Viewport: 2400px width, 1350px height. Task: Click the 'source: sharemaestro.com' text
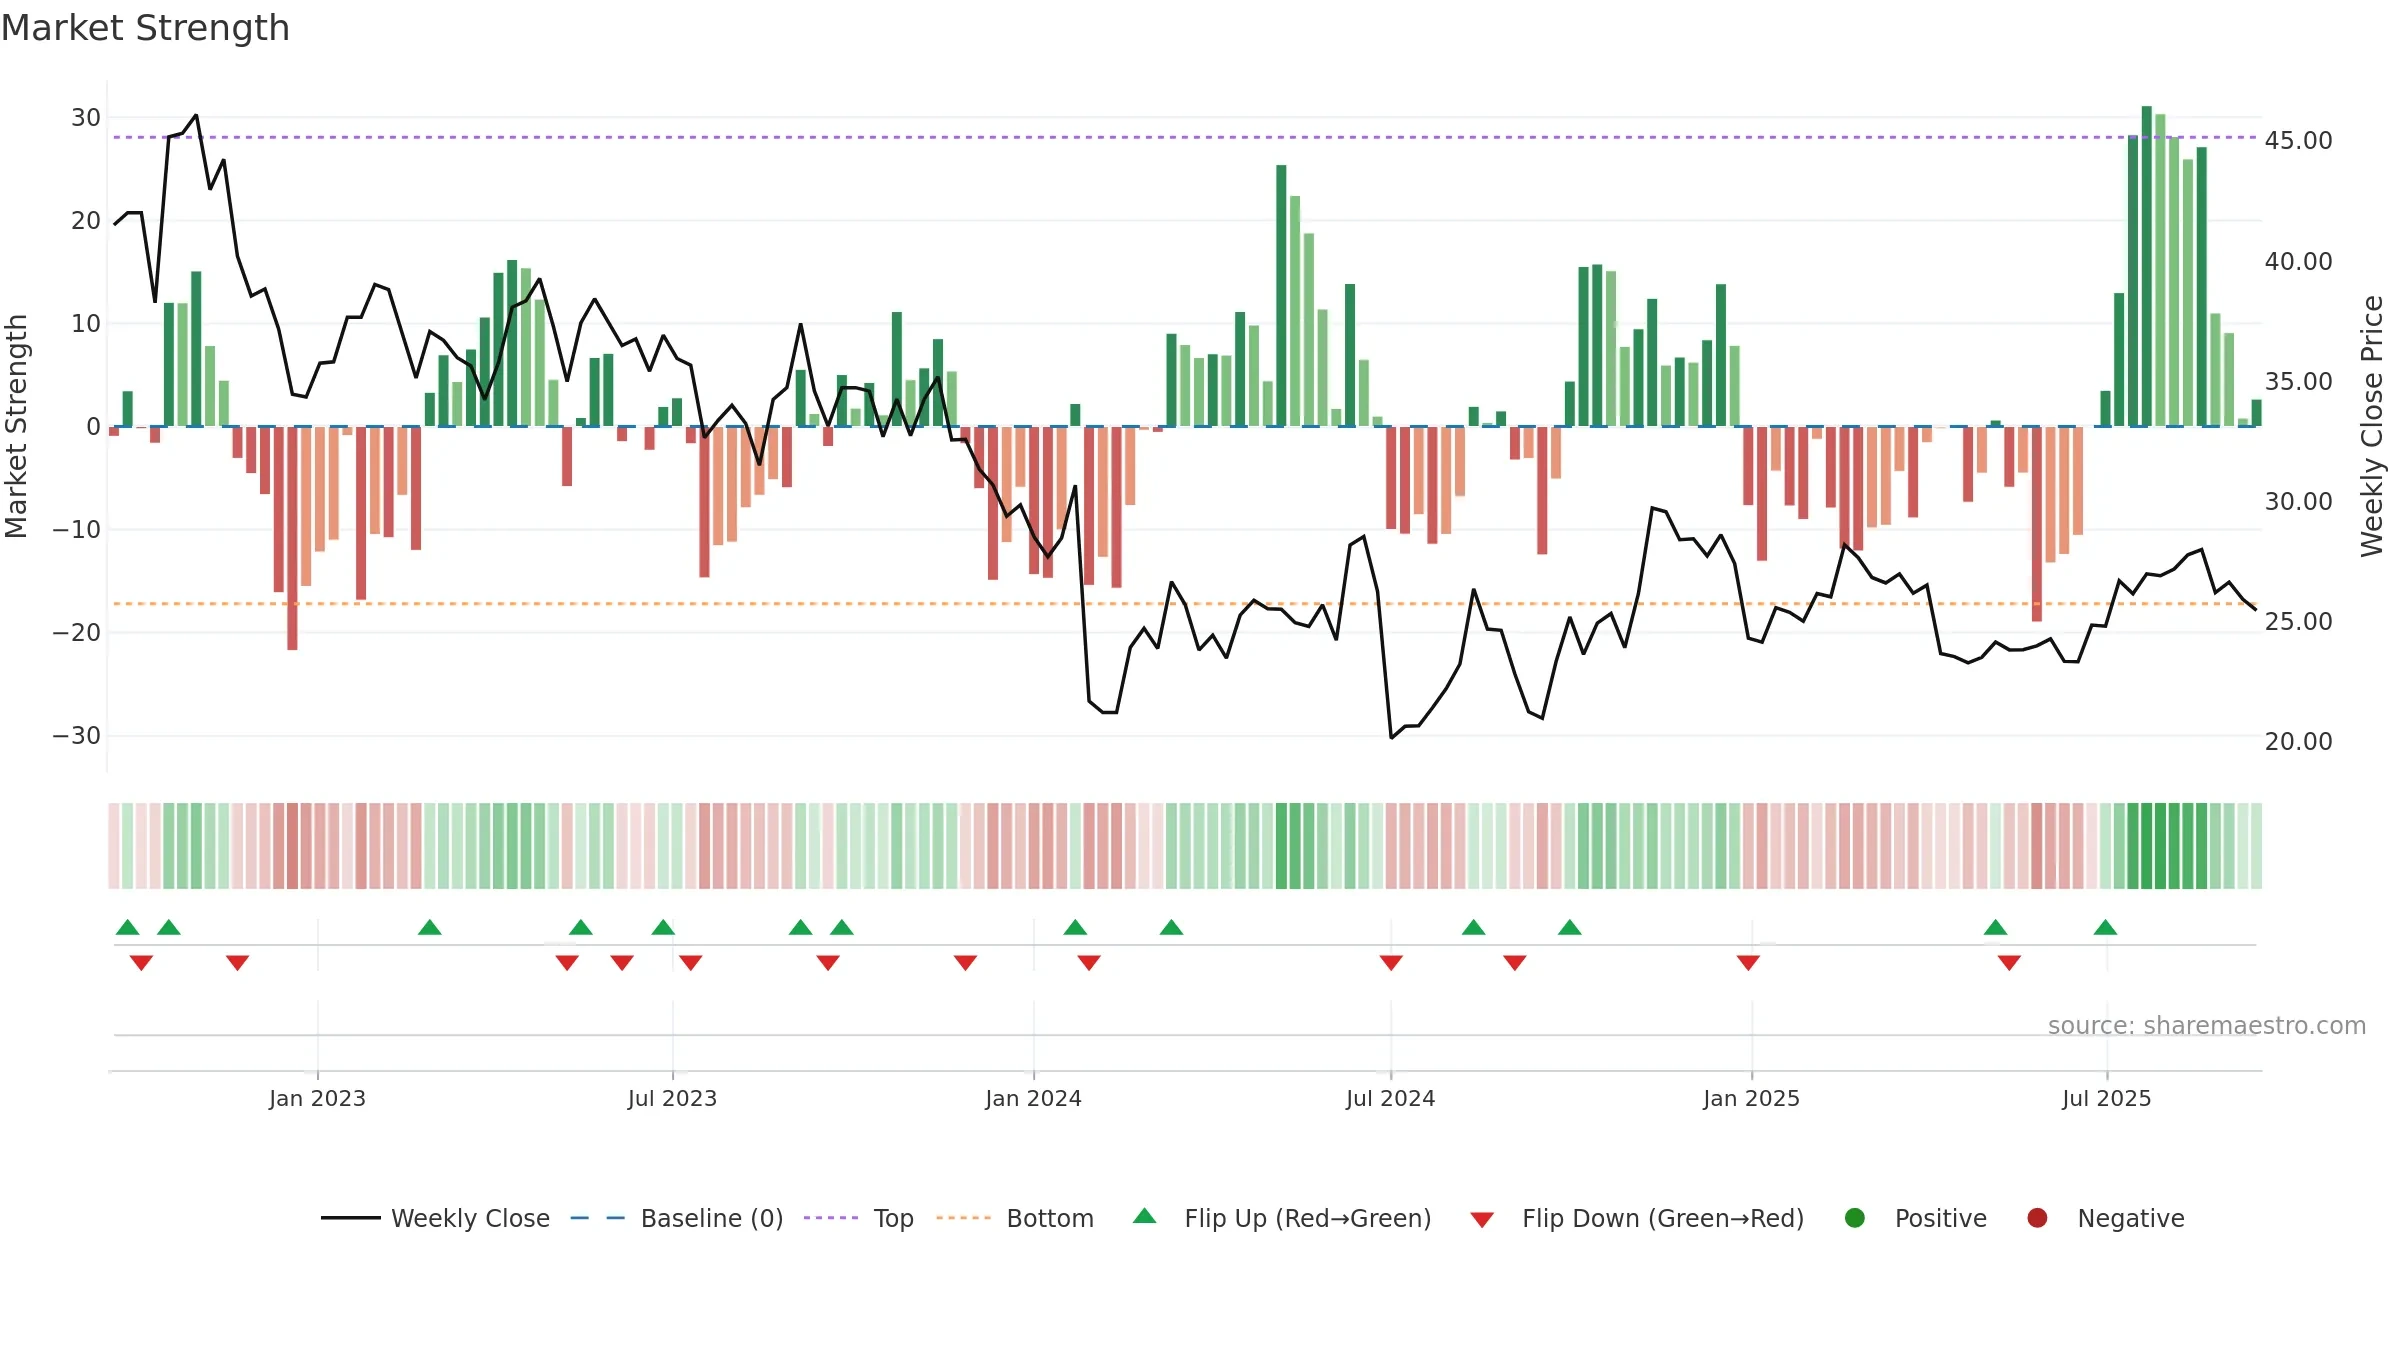[2207, 1025]
